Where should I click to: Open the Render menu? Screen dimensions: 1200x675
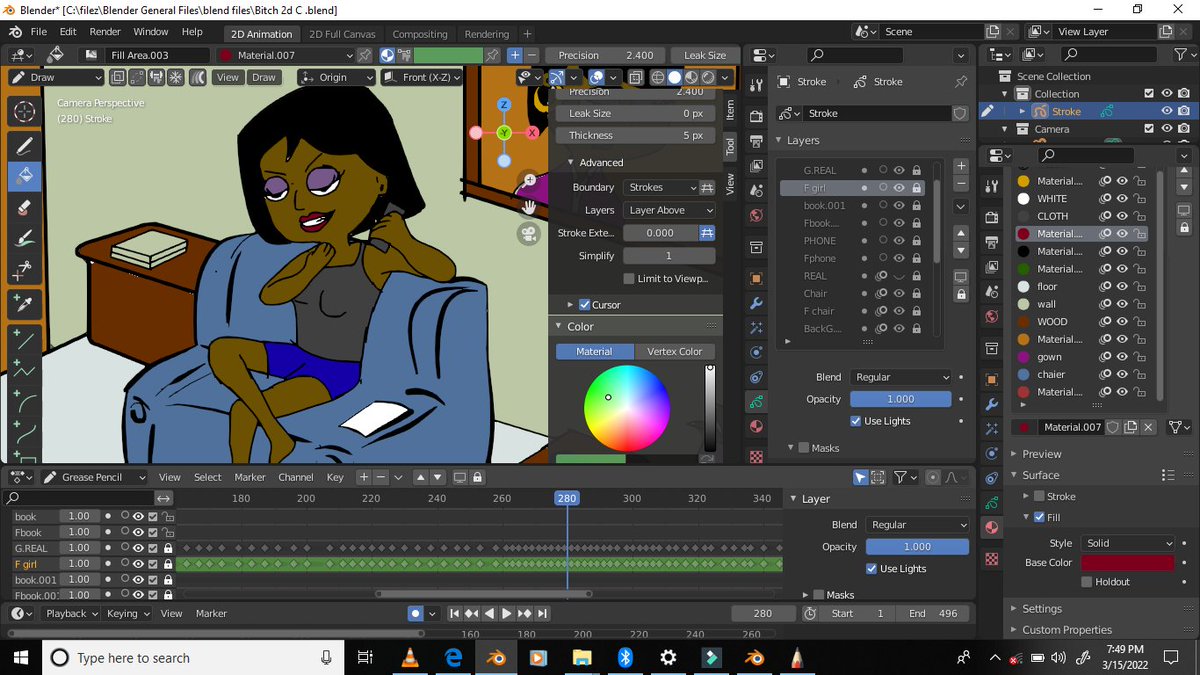pyautogui.click(x=105, y=32)
